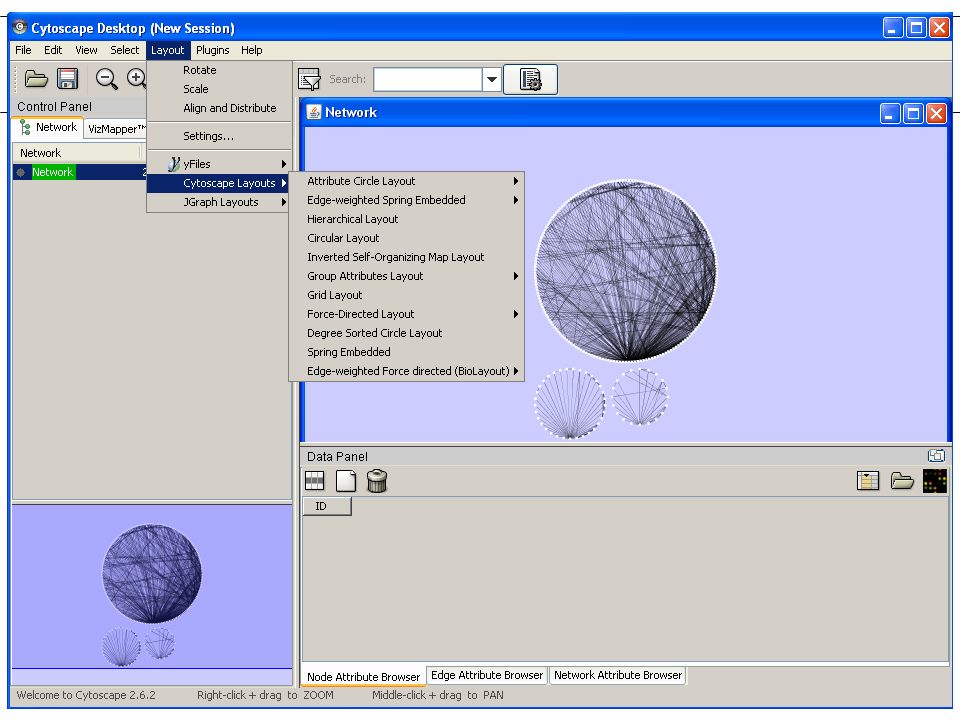Switch to Network Attribute Browser tab

click(618, 675)
